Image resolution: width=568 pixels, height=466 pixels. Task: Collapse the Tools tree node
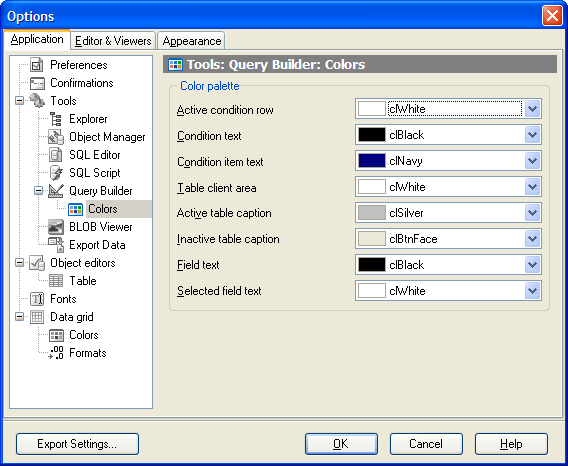20,101
